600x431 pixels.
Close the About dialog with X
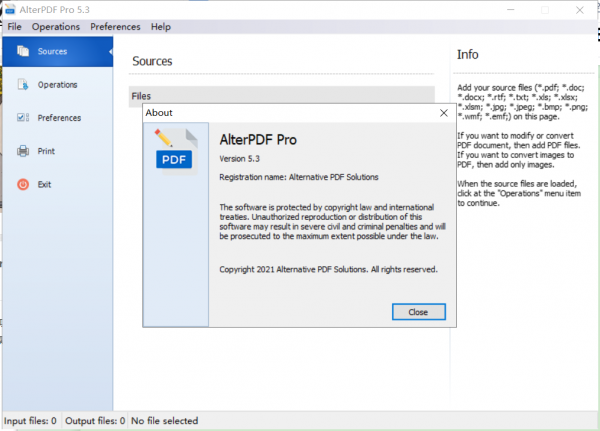click(x=443, y=113)
